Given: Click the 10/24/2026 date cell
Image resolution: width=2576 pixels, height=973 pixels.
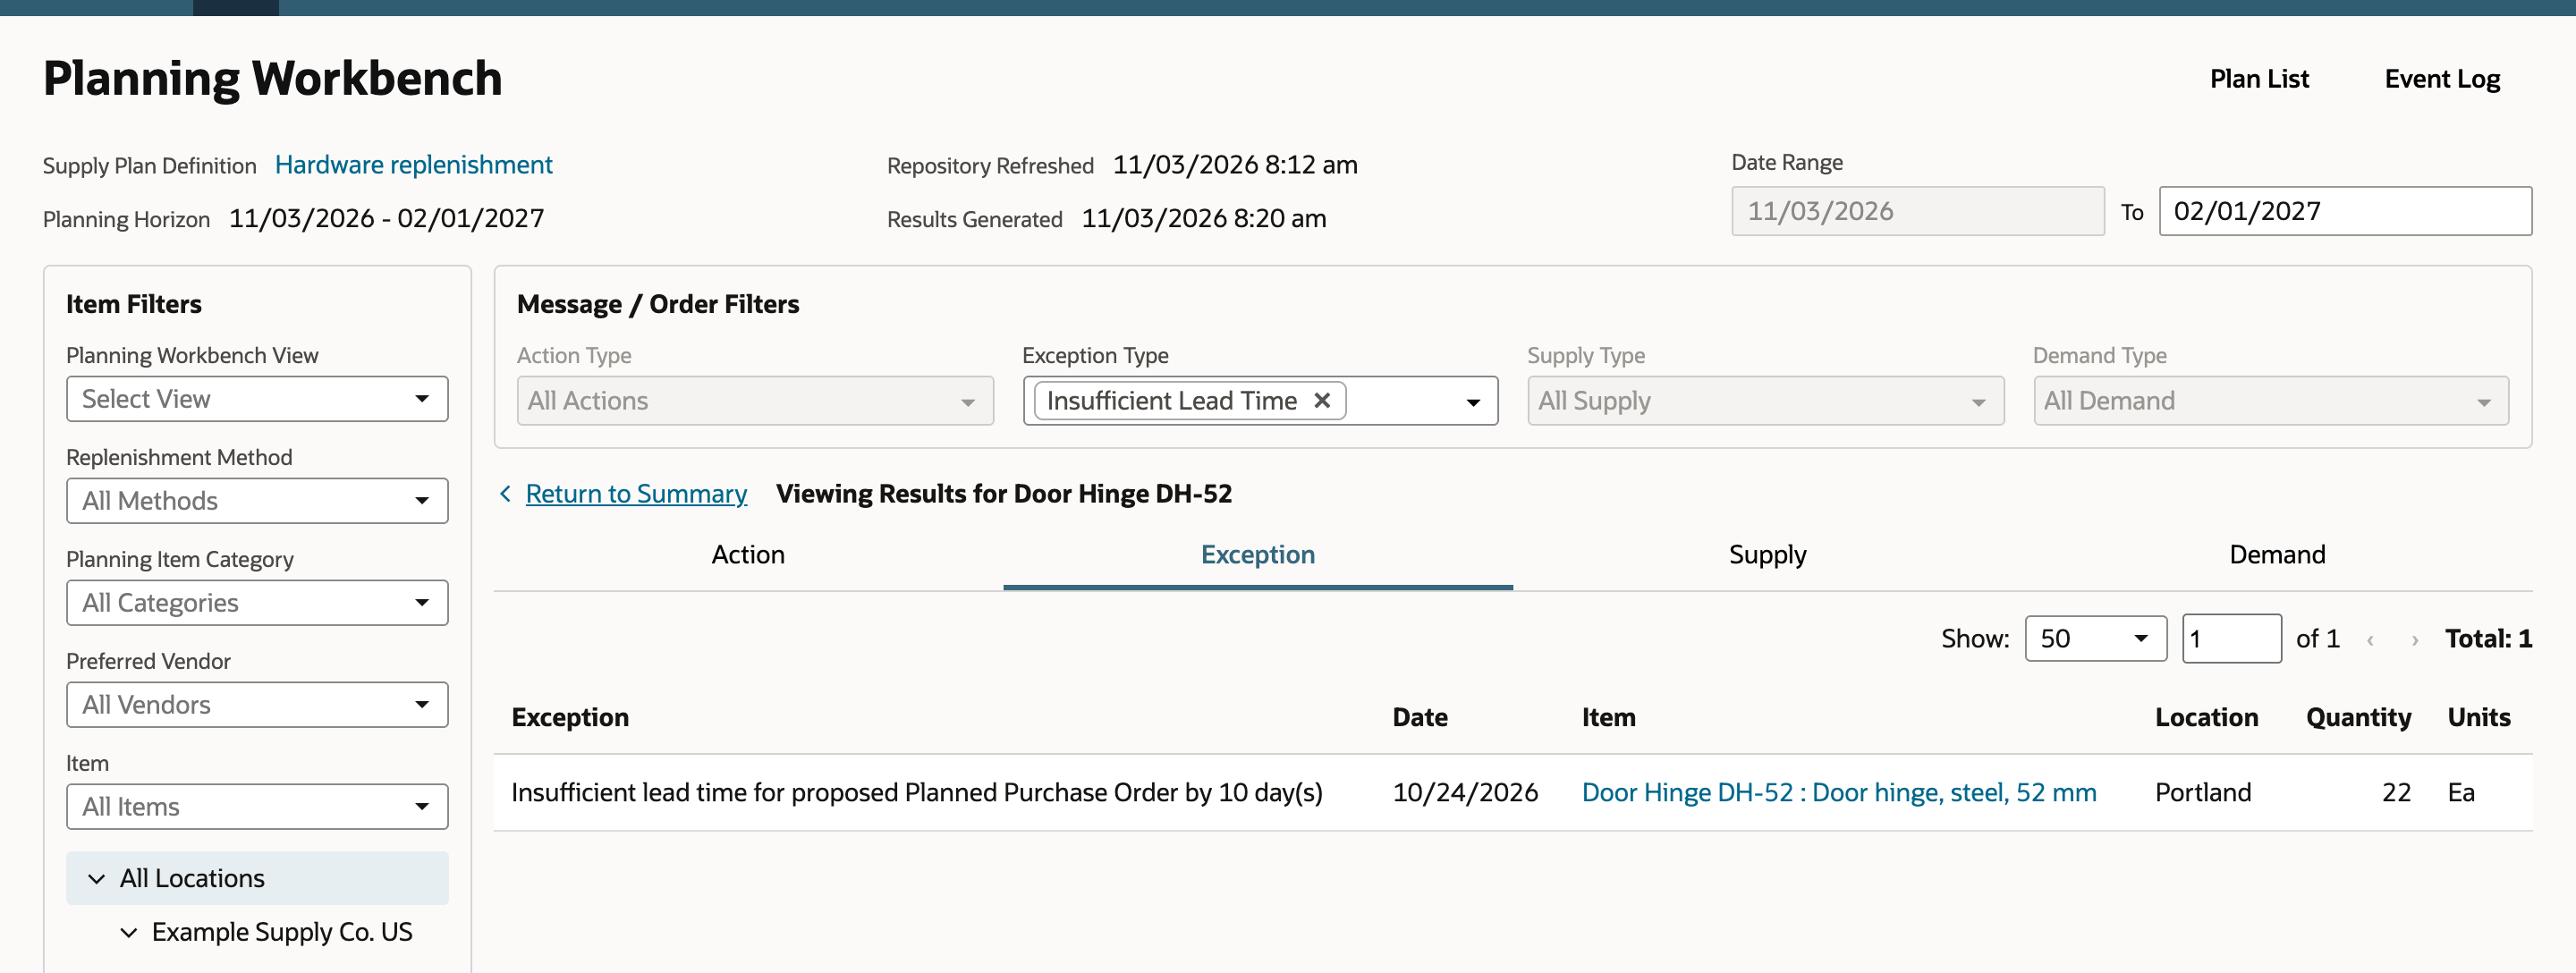Looking at the screenshot, I should point(1465,793).
